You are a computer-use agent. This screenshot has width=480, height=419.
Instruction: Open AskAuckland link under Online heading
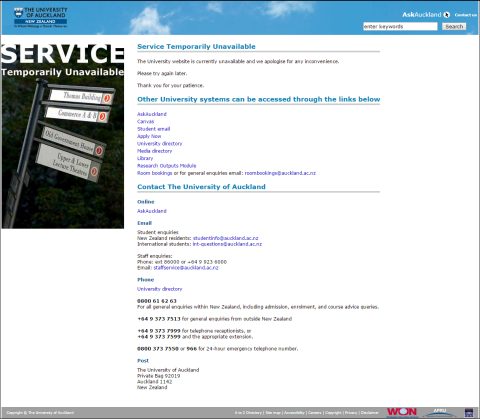pos(152,211)
